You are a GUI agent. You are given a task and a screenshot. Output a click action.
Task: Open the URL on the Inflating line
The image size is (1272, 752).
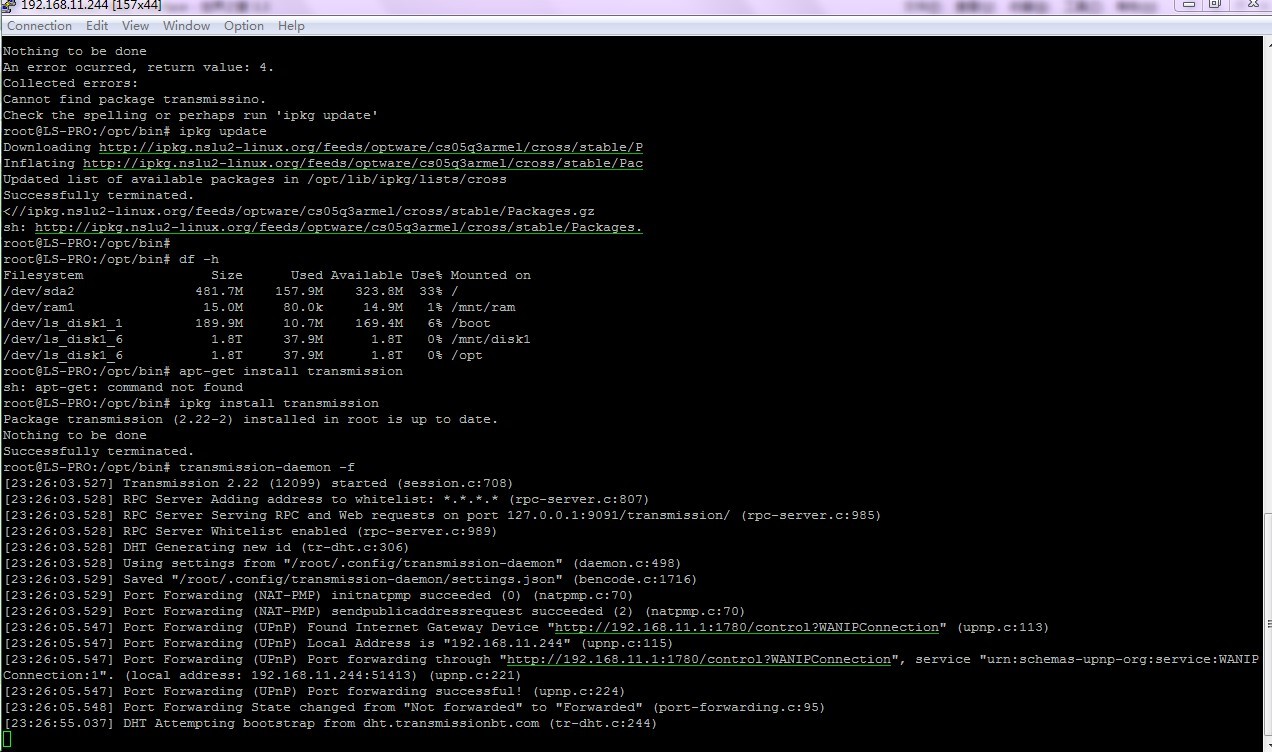pos(363,164)
